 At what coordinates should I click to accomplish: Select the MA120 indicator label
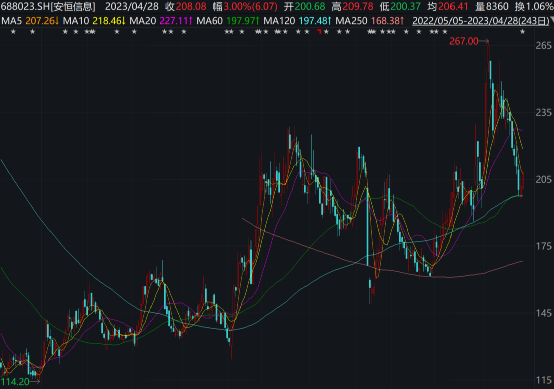(x=279, y=21)
